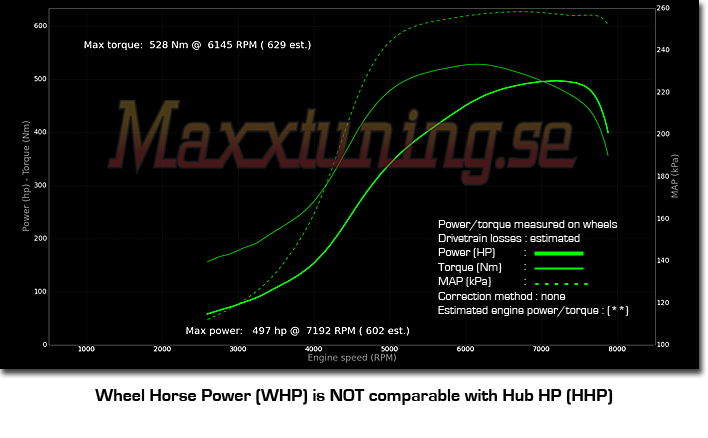Click the 500 label on left axis

pos(40,79)
